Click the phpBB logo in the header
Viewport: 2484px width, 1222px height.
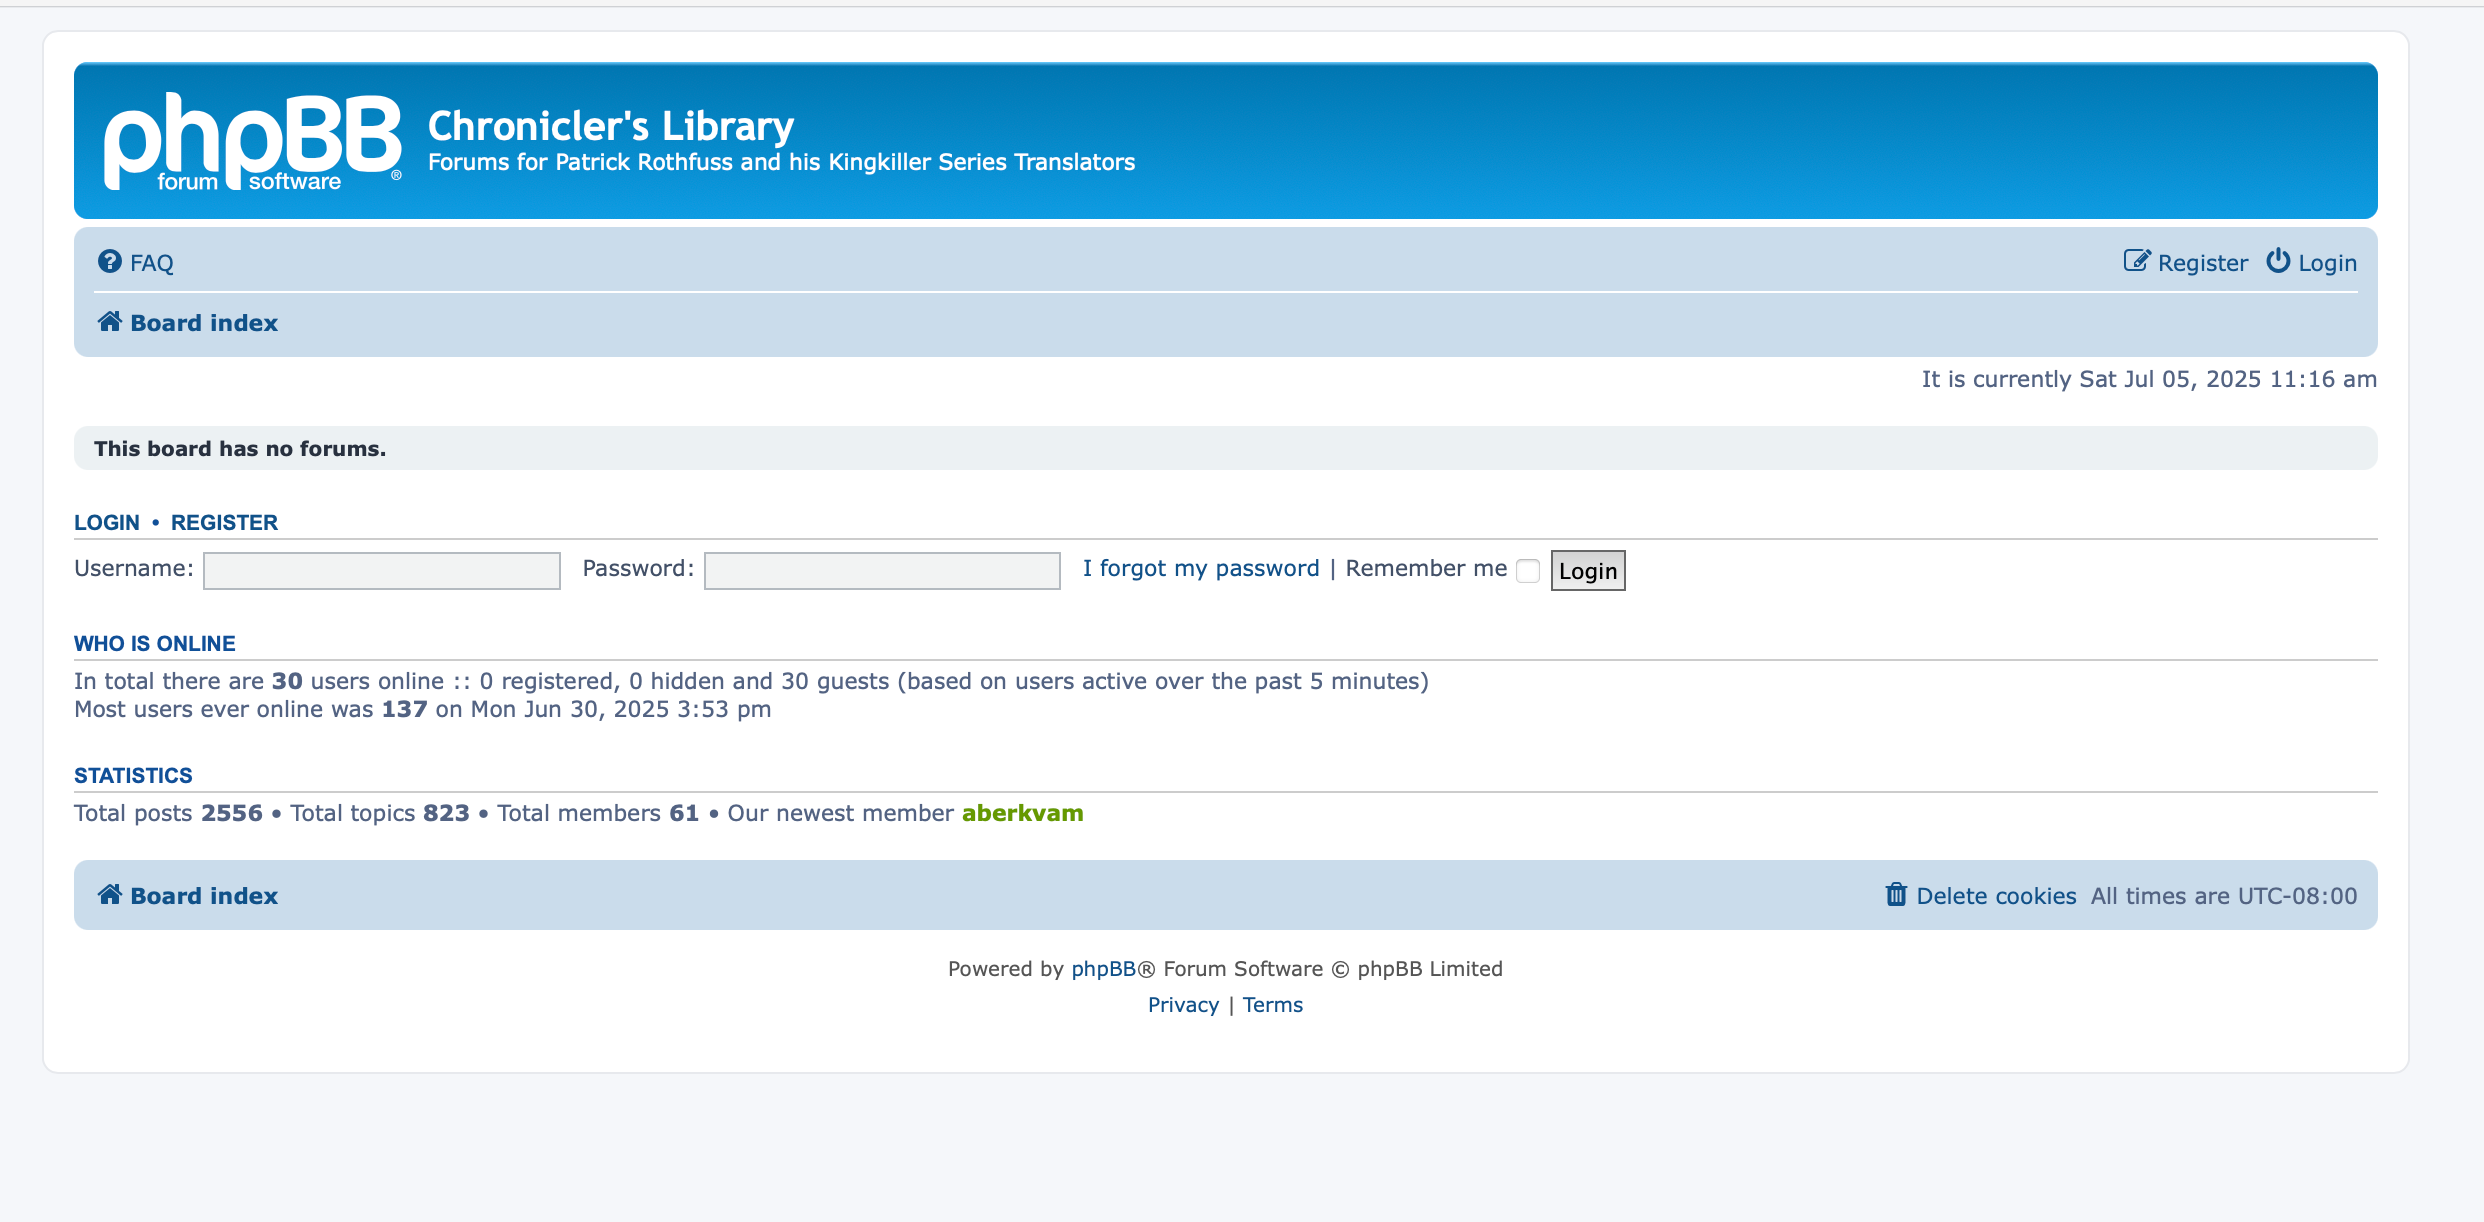252,141
